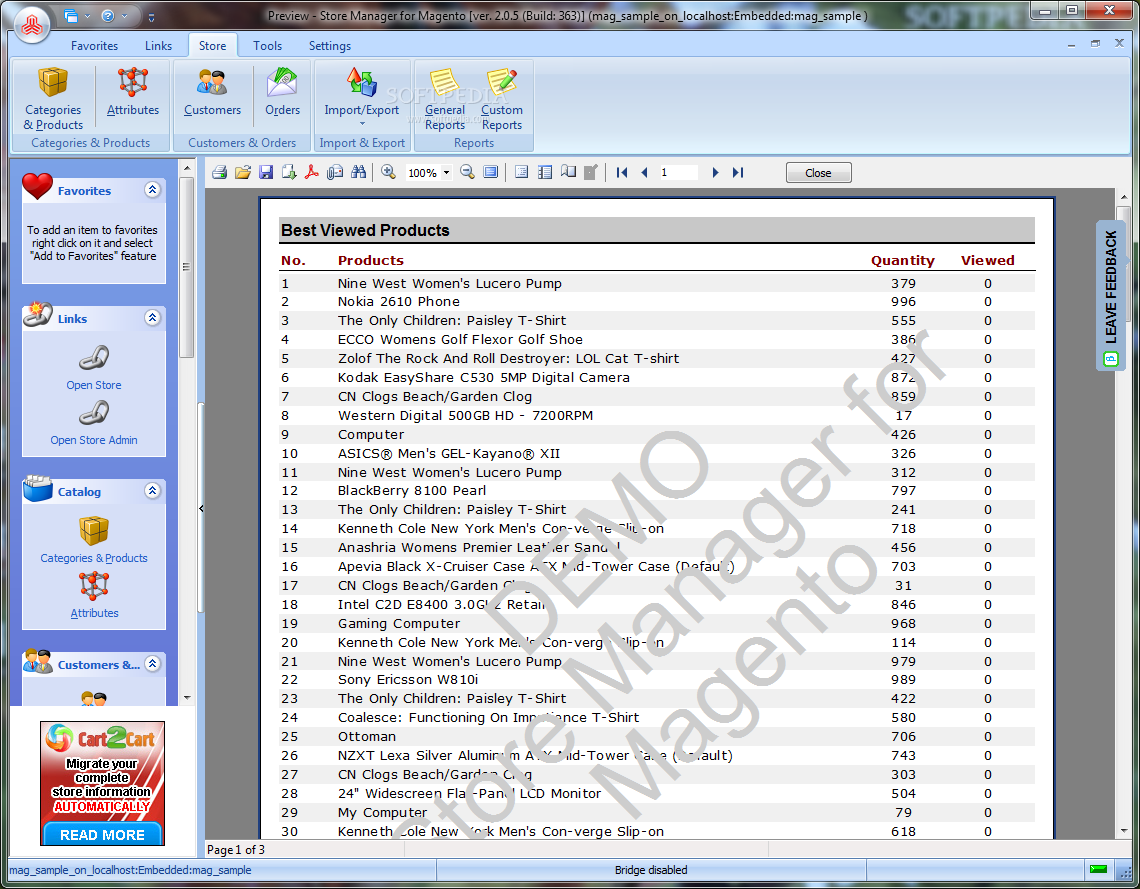Open the Leave Feedback side tab
1140x889 pixels.
(x=1110, y=296)
